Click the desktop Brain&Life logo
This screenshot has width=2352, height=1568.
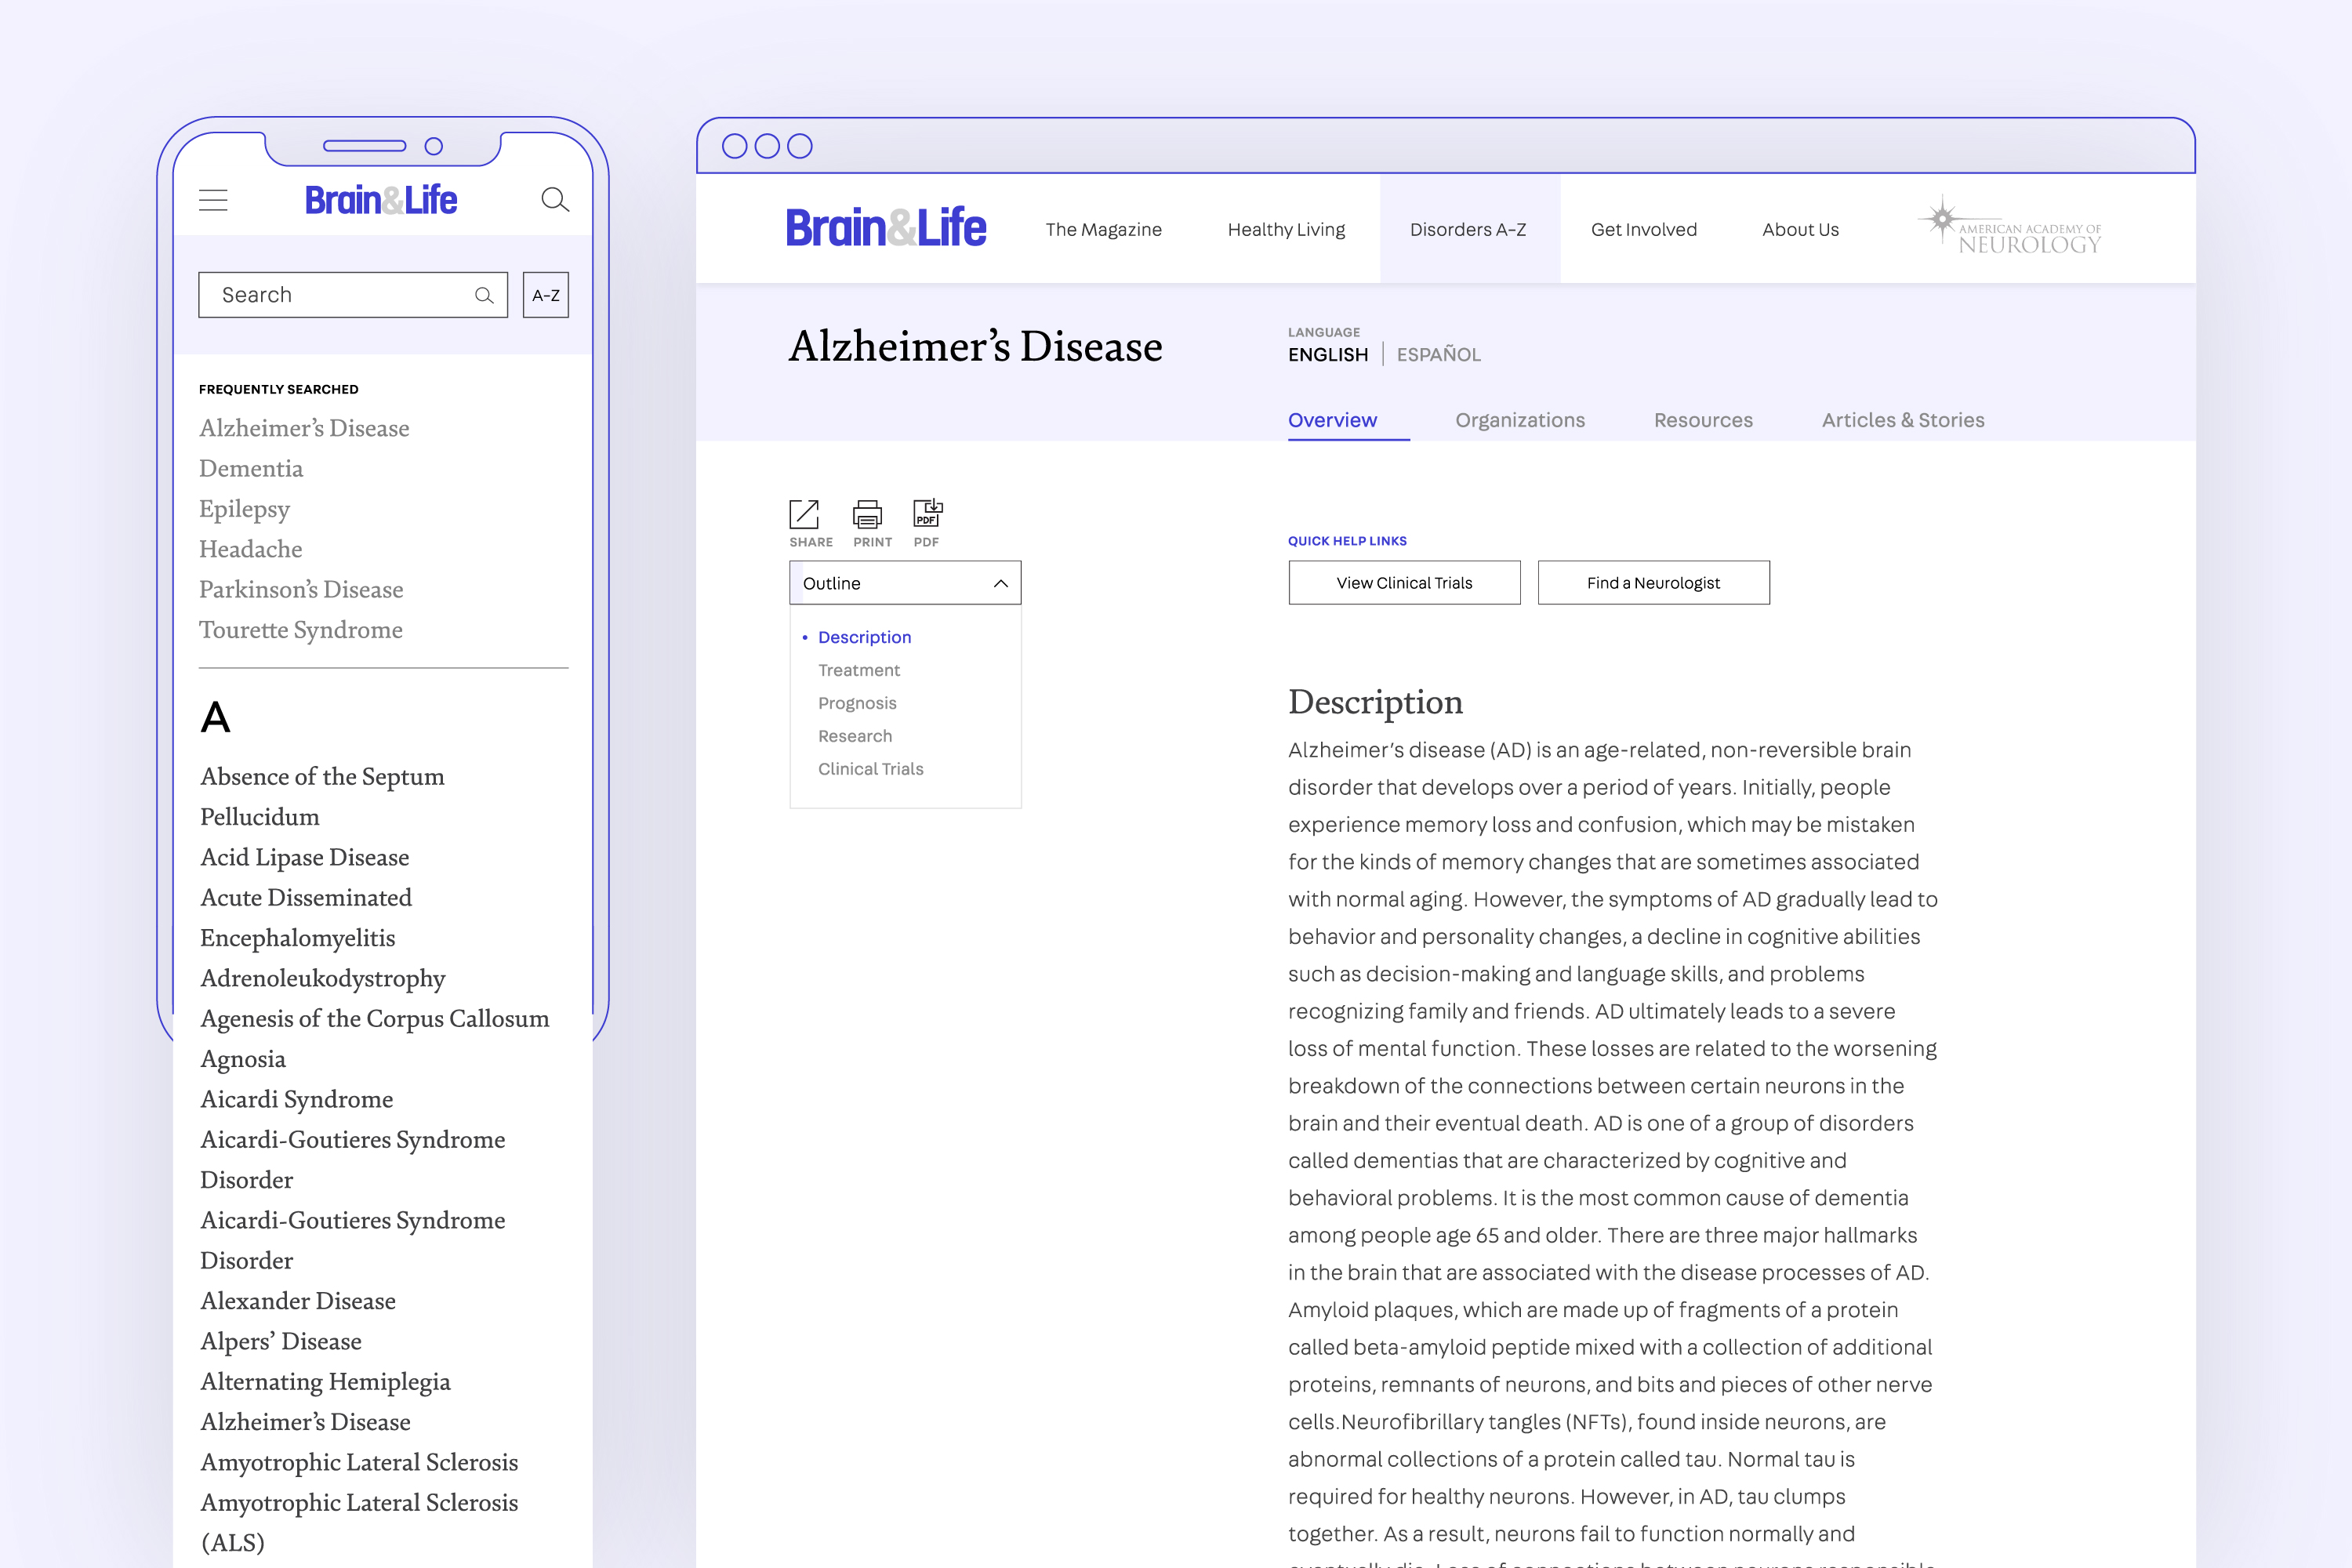coord(886,228)
